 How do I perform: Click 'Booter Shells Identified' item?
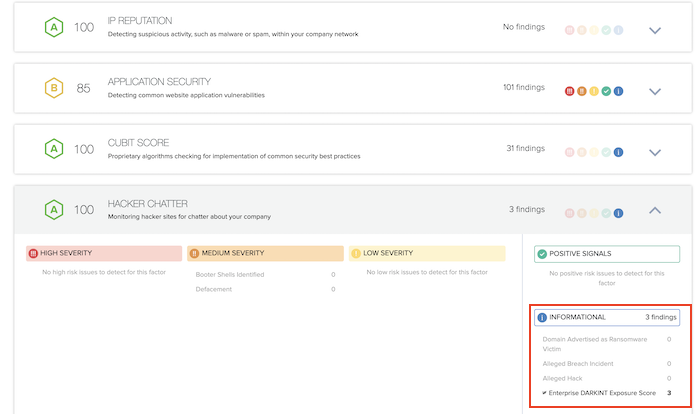[x=230, y=275]
